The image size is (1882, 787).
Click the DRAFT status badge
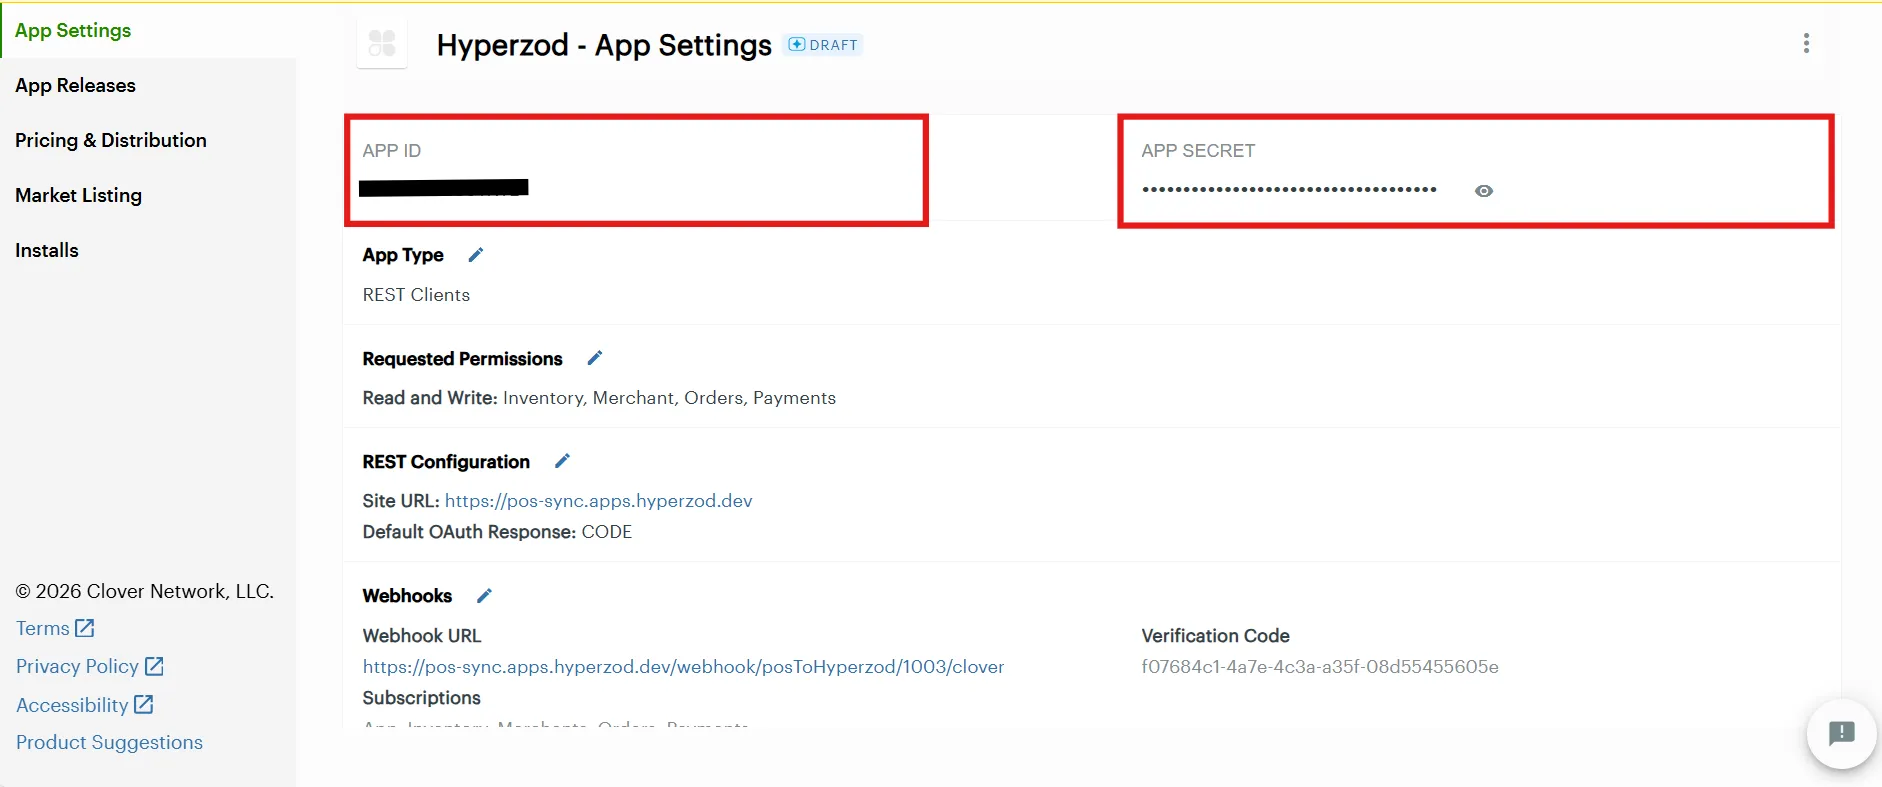coord(823,45)
